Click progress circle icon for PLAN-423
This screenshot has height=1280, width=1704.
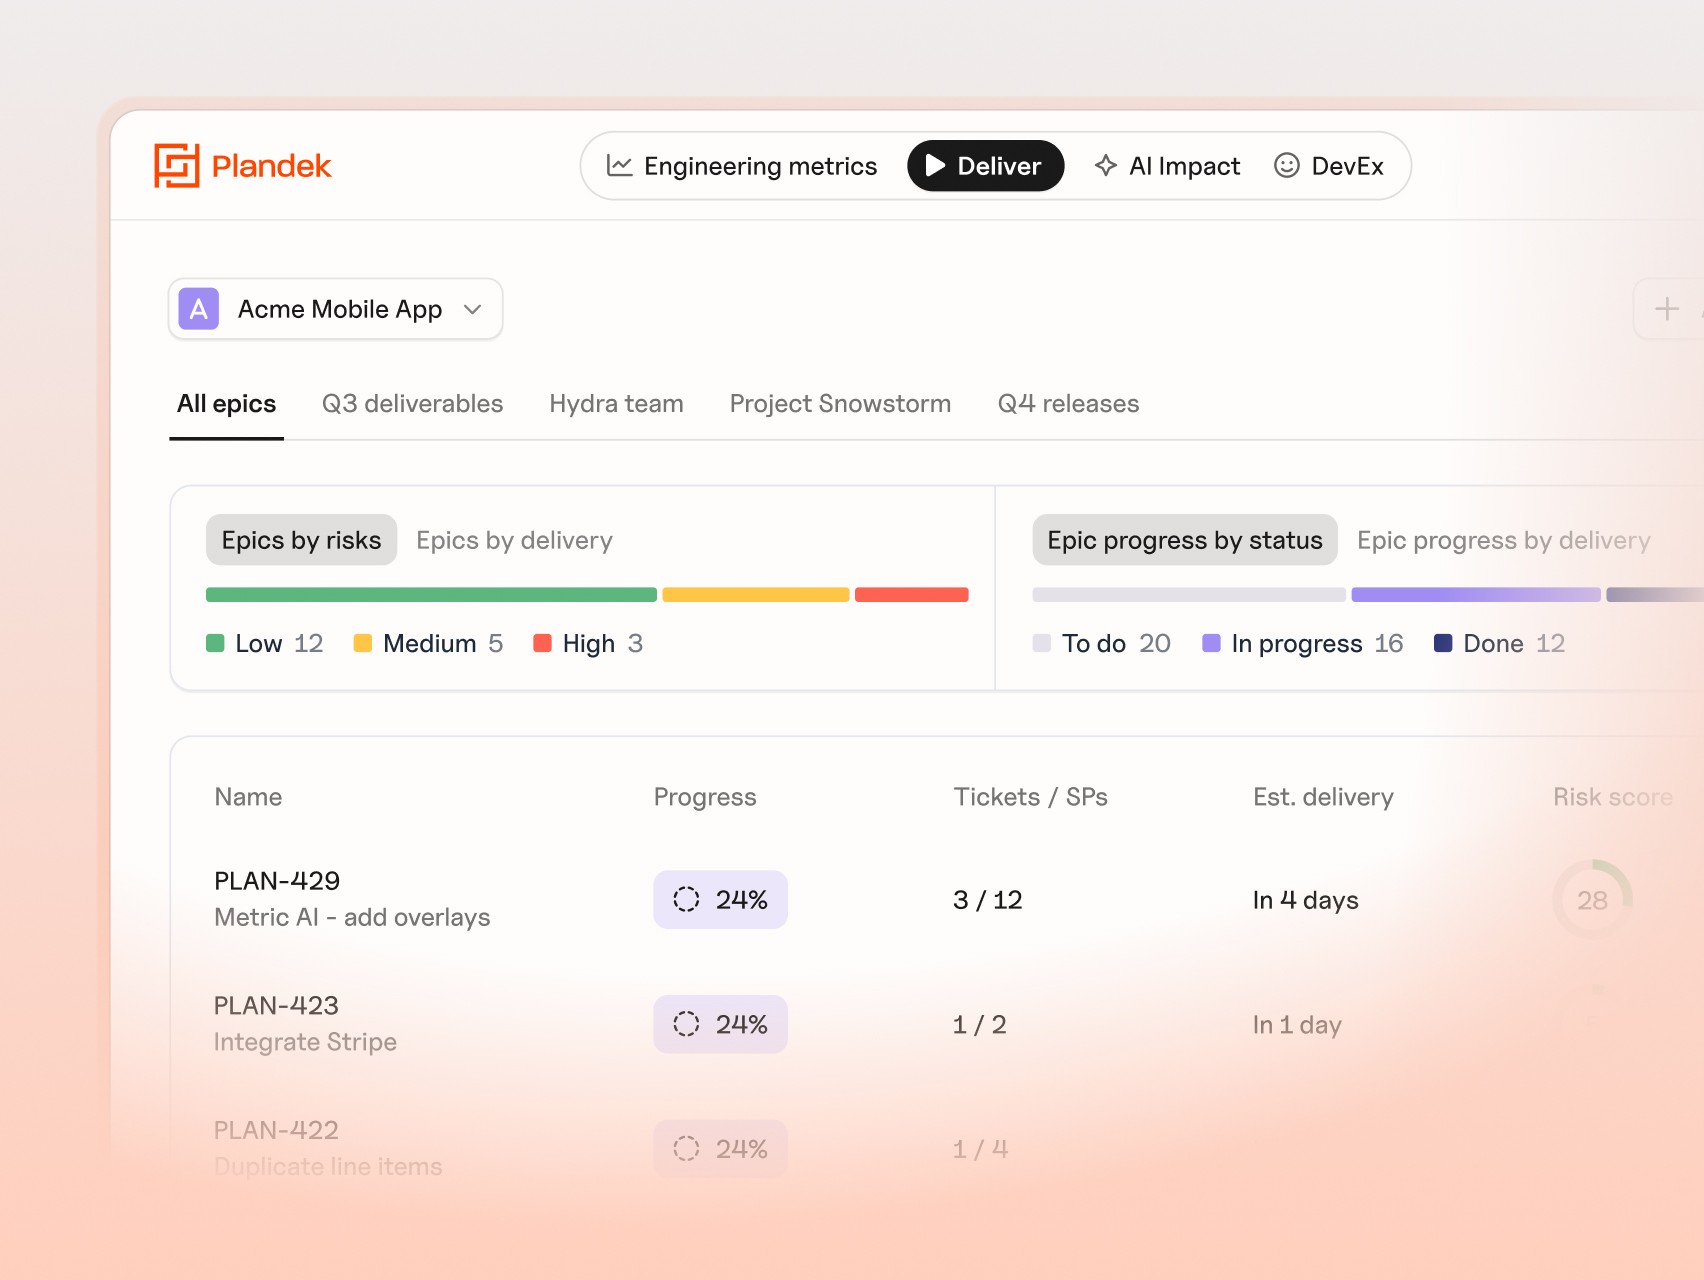tap(686, 1024)
